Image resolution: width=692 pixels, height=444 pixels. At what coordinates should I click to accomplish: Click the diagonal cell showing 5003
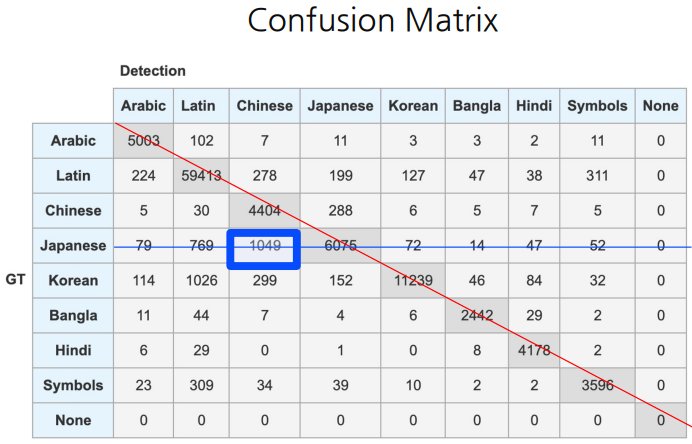(x=143, y=141)
